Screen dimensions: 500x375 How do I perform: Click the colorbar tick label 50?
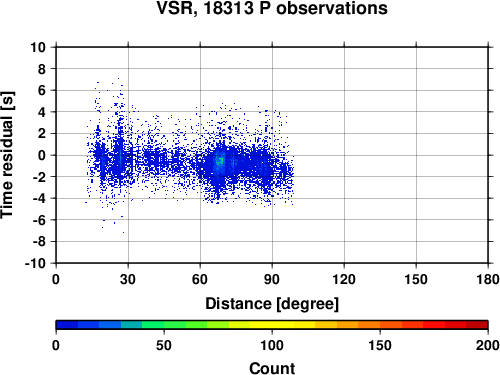pos(164,345)
